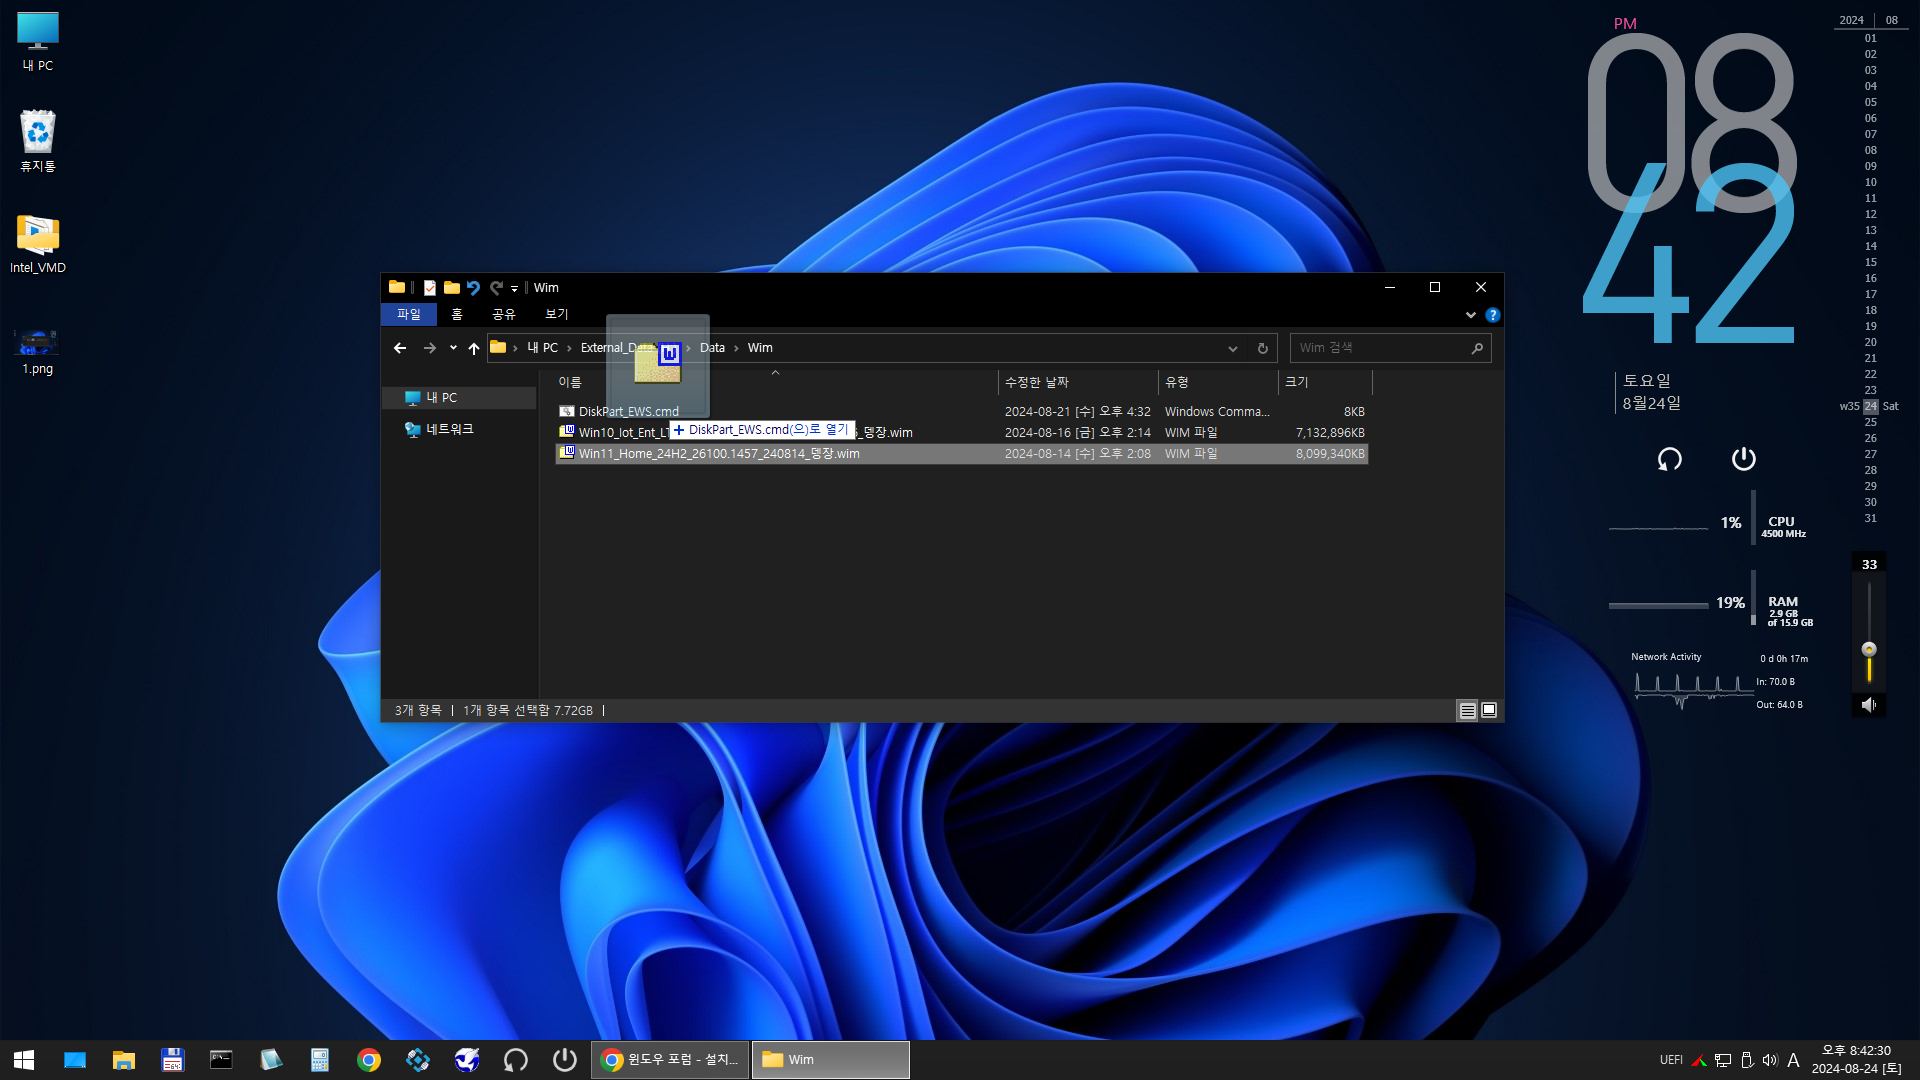
Task: Open the 파일 ribbon tab
Action: coord(409,314)
